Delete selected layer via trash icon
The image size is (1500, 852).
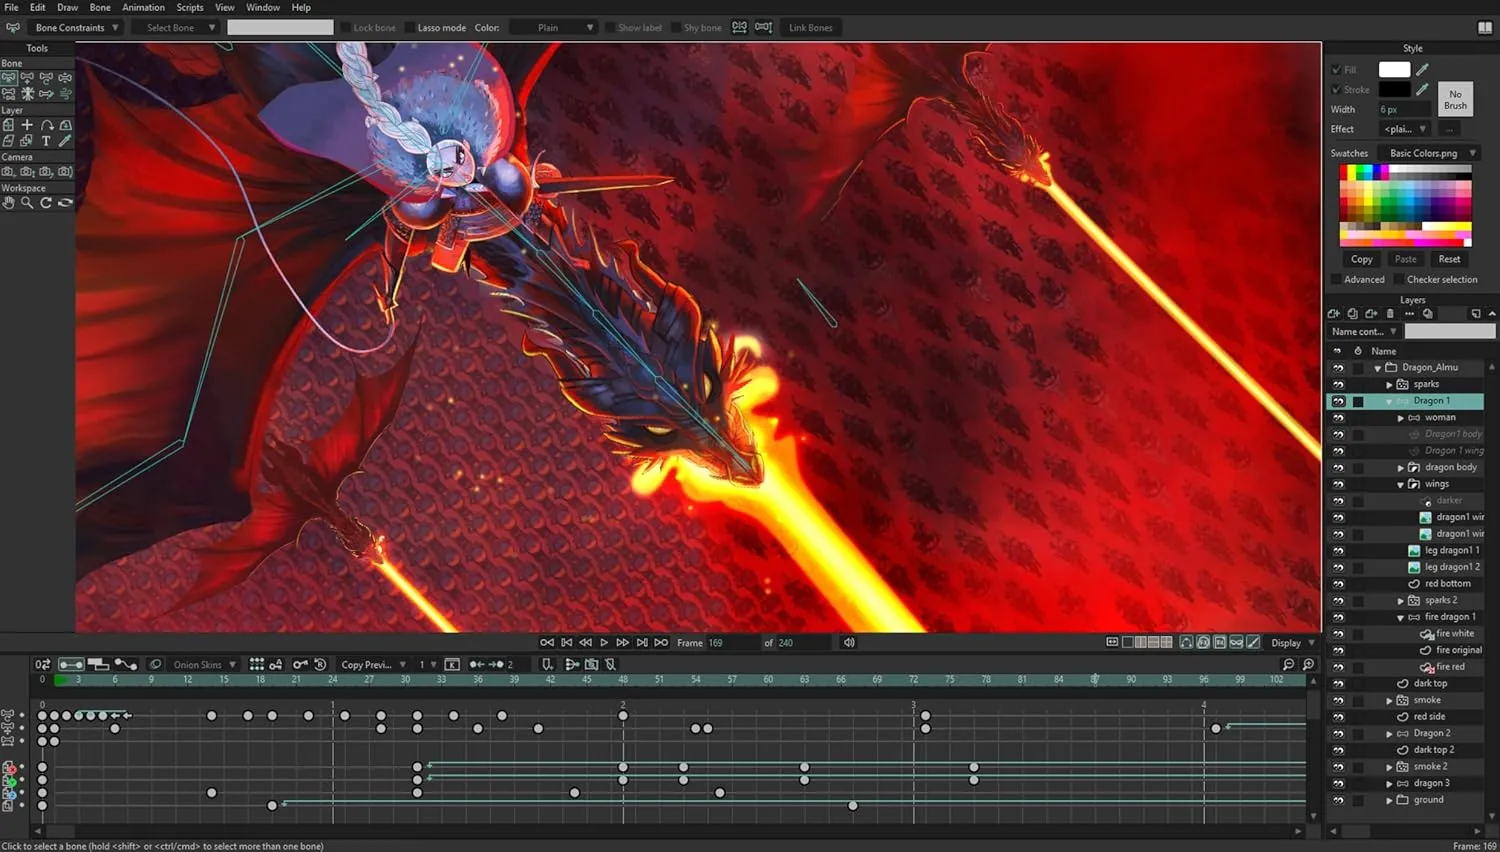click(x=1390, y=313)
